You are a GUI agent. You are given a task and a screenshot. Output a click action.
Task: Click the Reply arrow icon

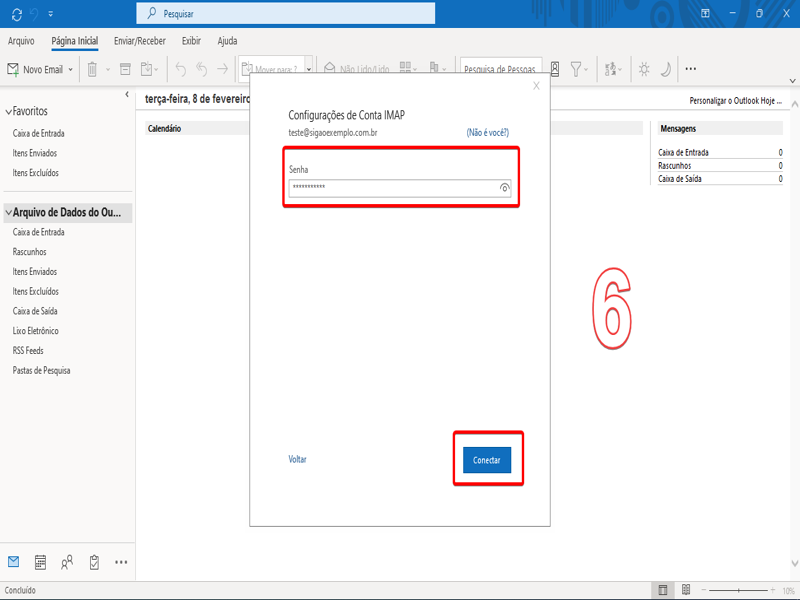coord(181,69)
